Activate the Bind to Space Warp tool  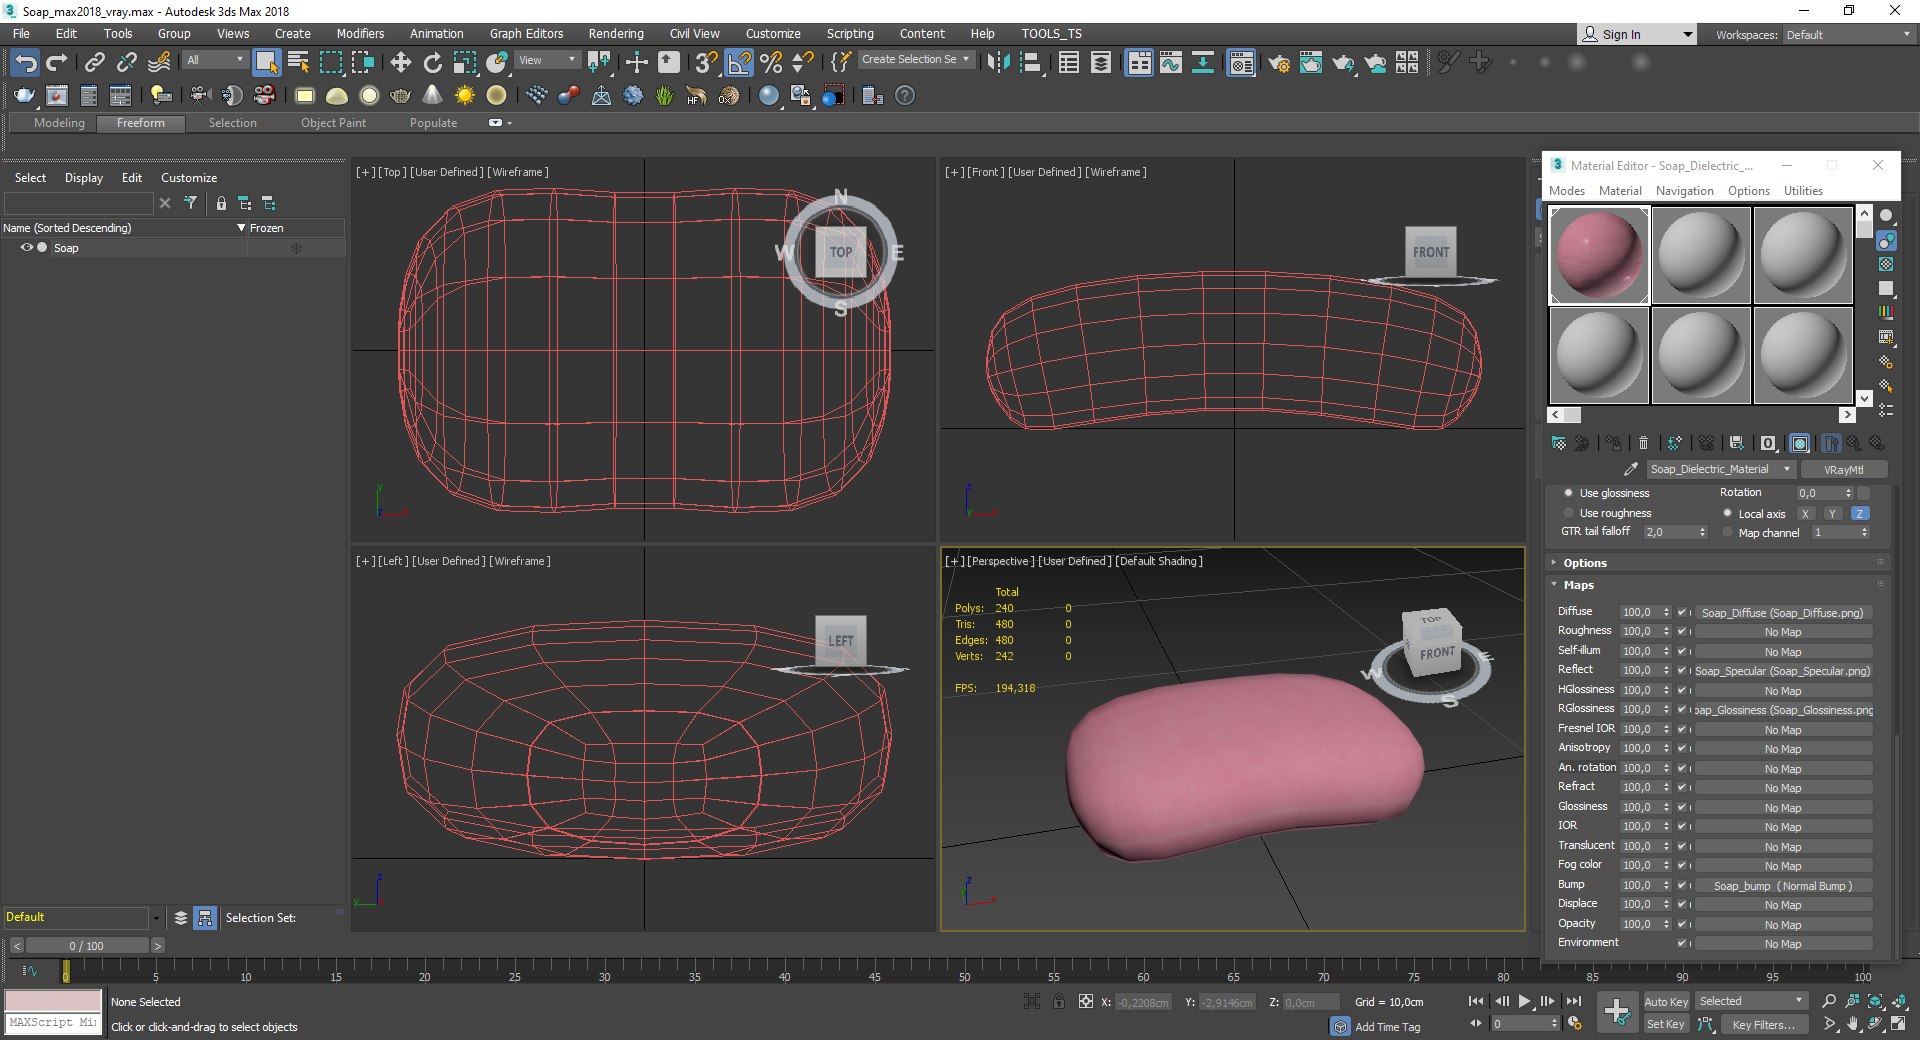(x=159, y=62)
